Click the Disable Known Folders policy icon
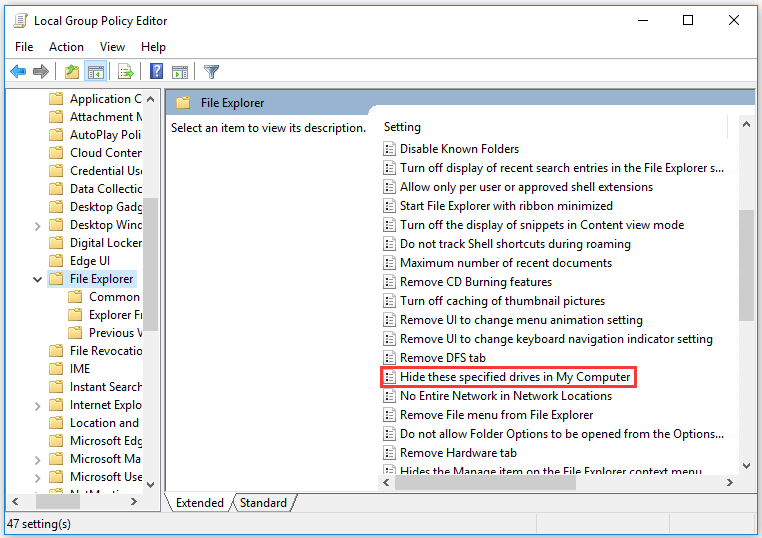 point(389,149)
